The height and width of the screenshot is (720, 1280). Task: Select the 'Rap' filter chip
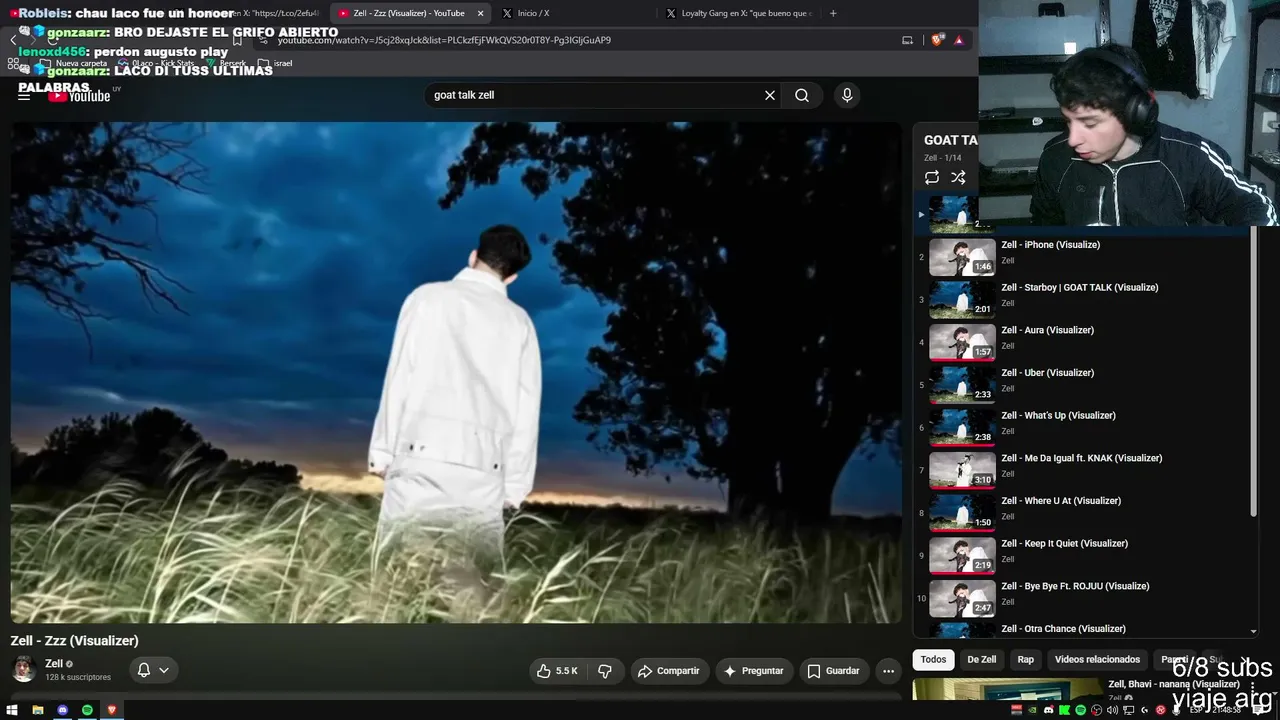coord(1025,660)
